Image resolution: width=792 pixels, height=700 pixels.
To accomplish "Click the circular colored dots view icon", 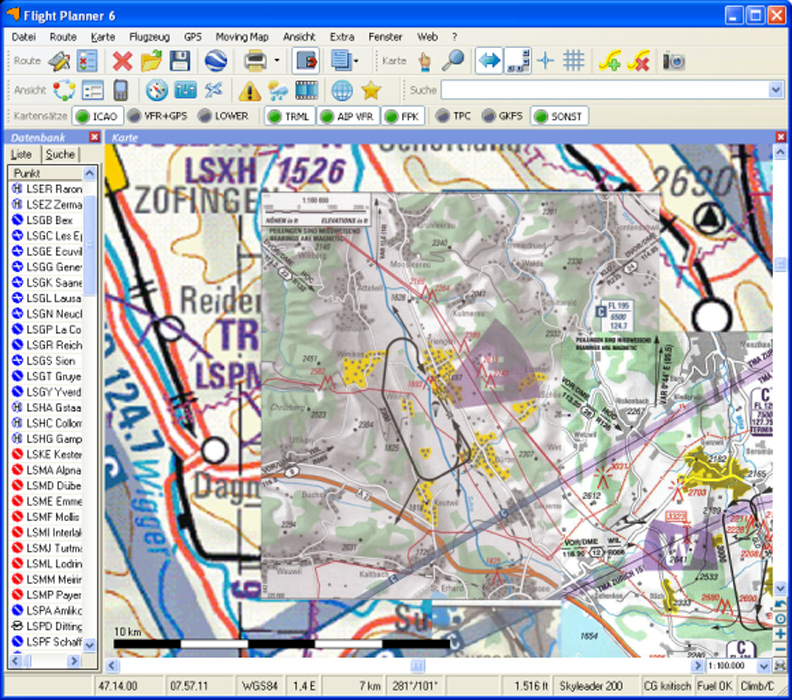I will coord(64,90).
